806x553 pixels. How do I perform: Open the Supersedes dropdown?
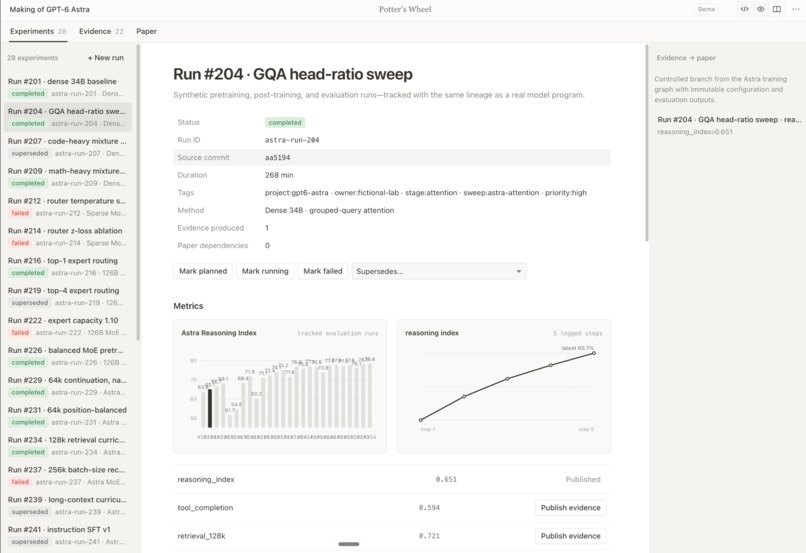tap(439, 271)
